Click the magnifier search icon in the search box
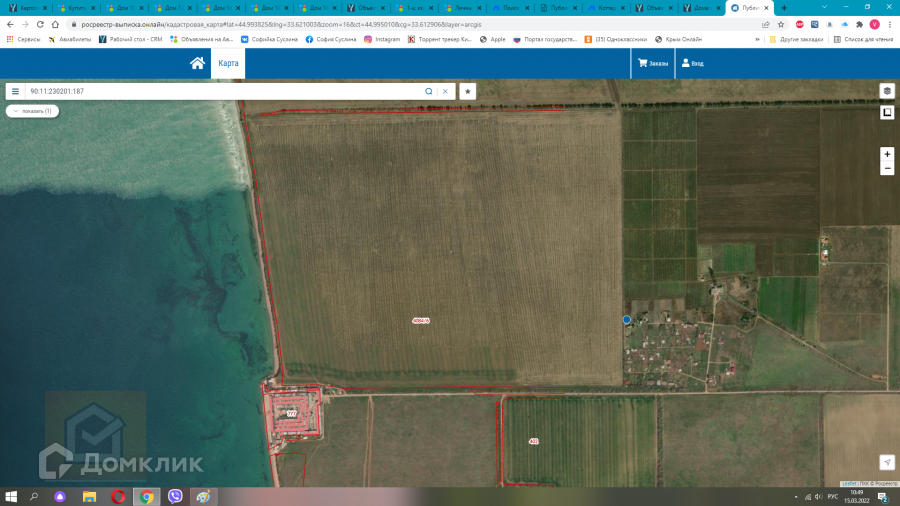 pyautogui.click(x=429, y=91)
